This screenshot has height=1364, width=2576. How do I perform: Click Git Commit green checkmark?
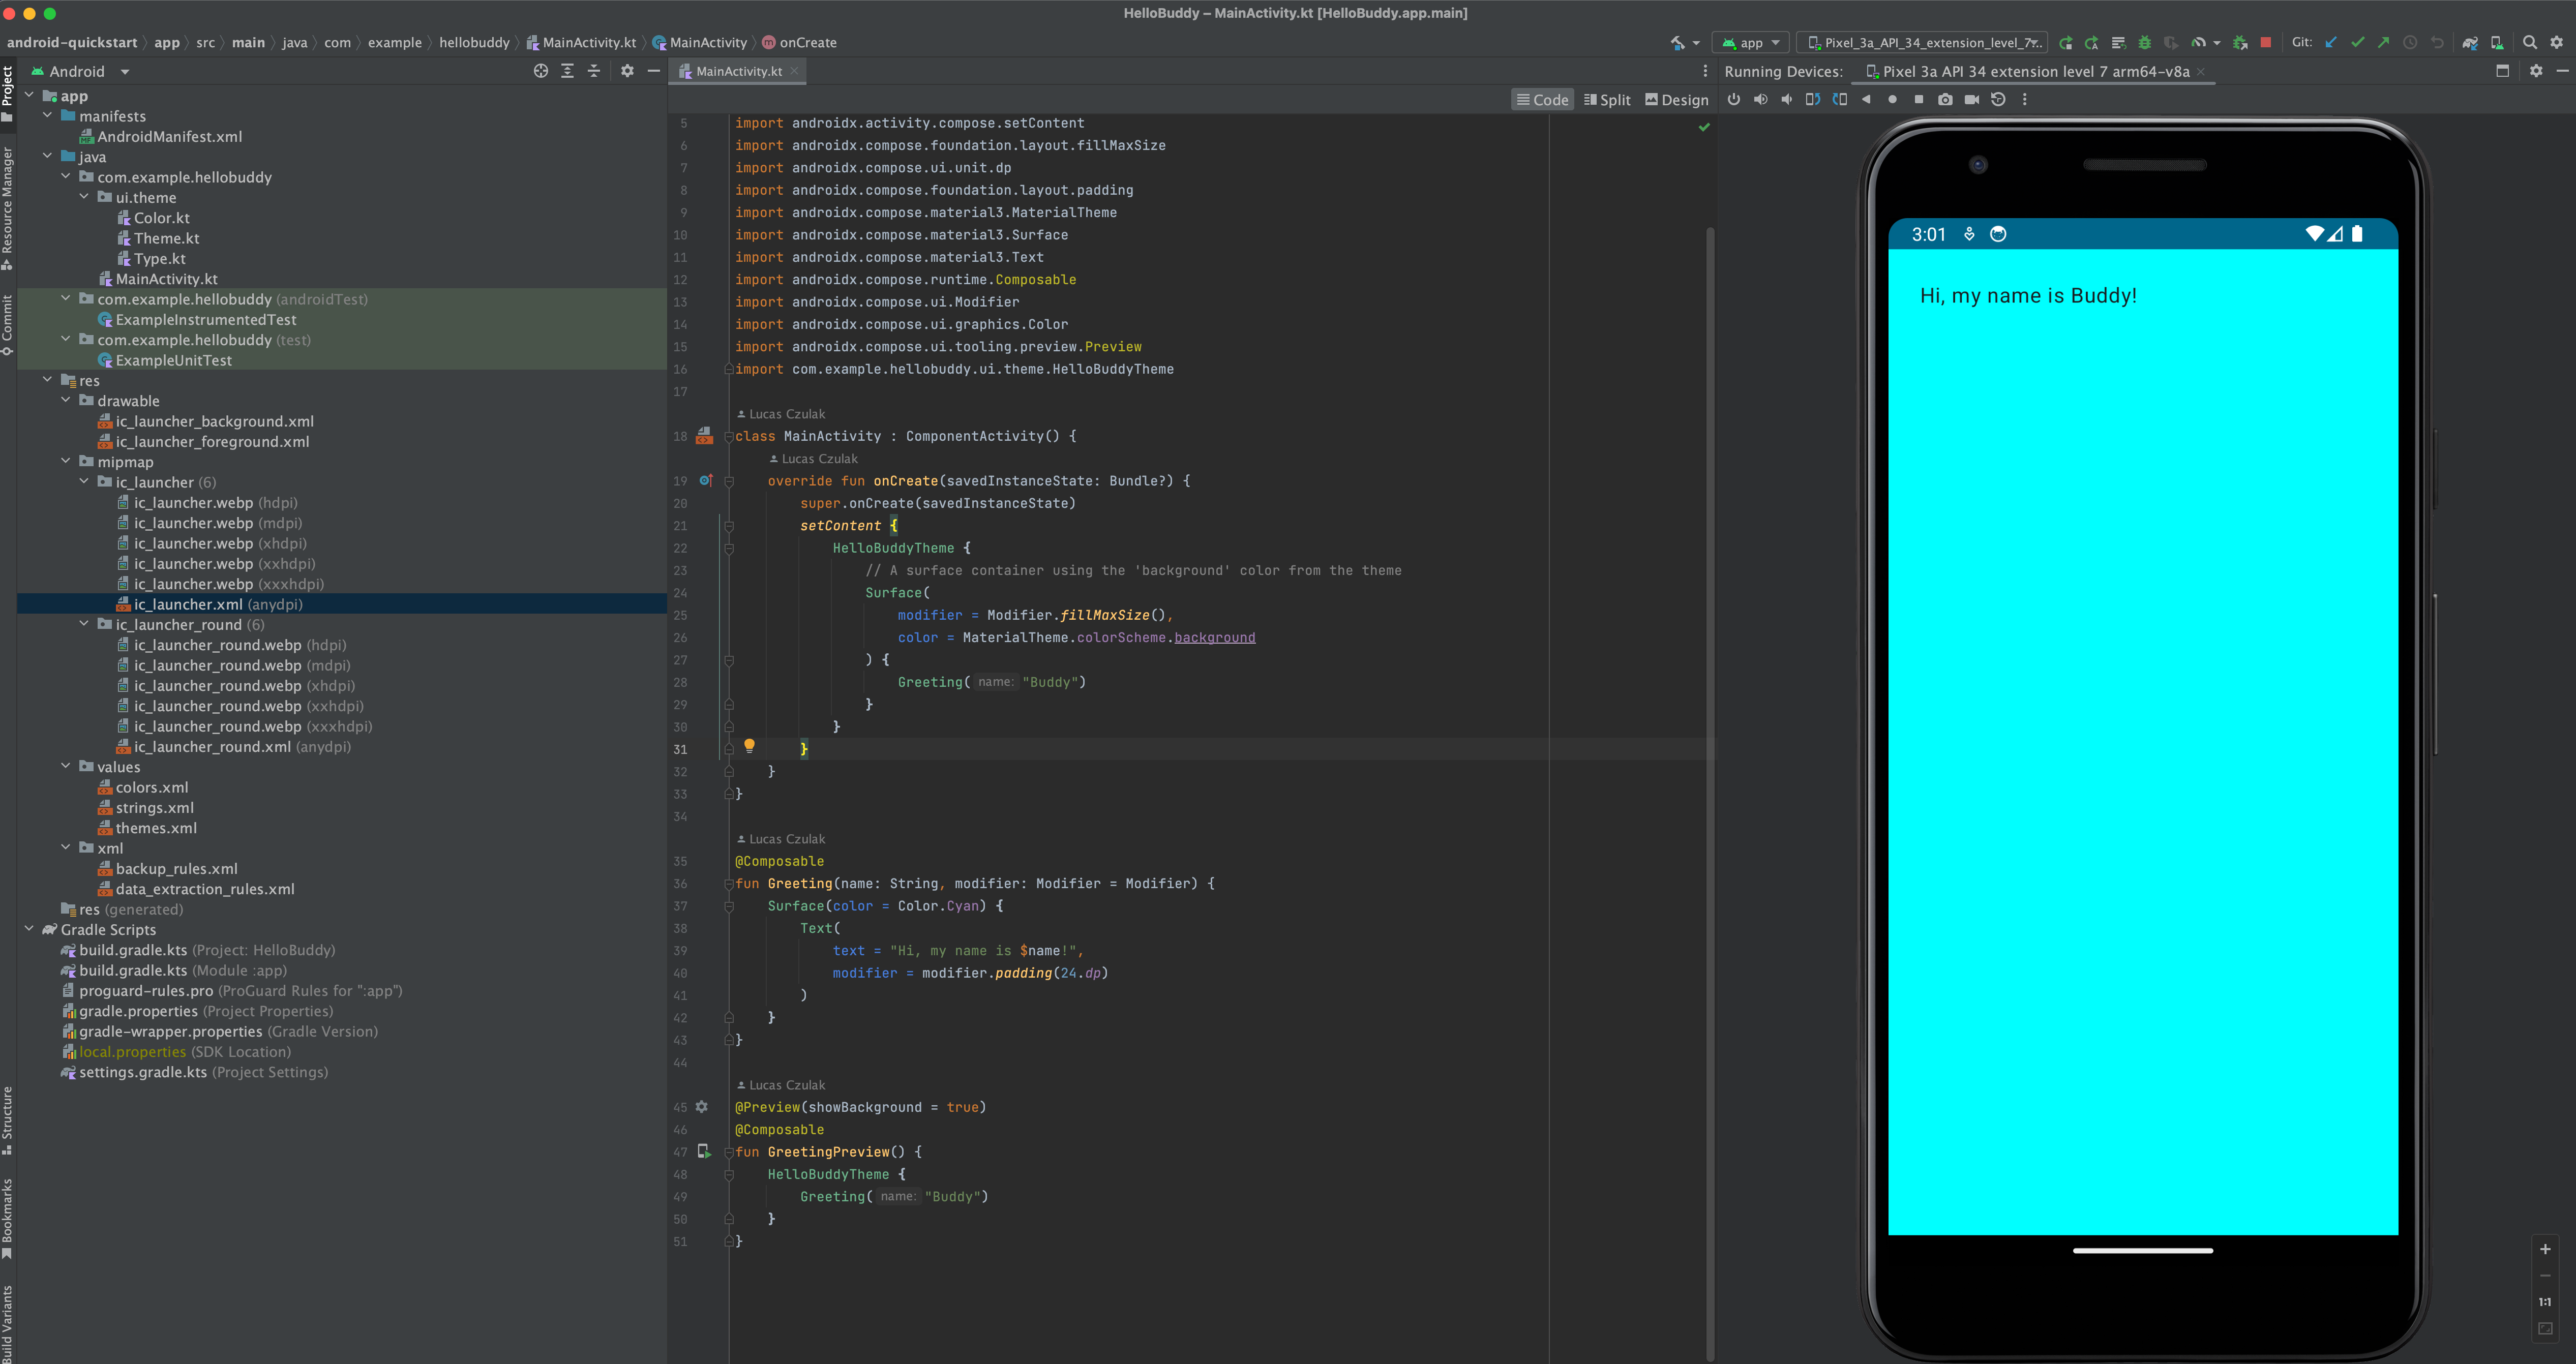[2357, 42]
